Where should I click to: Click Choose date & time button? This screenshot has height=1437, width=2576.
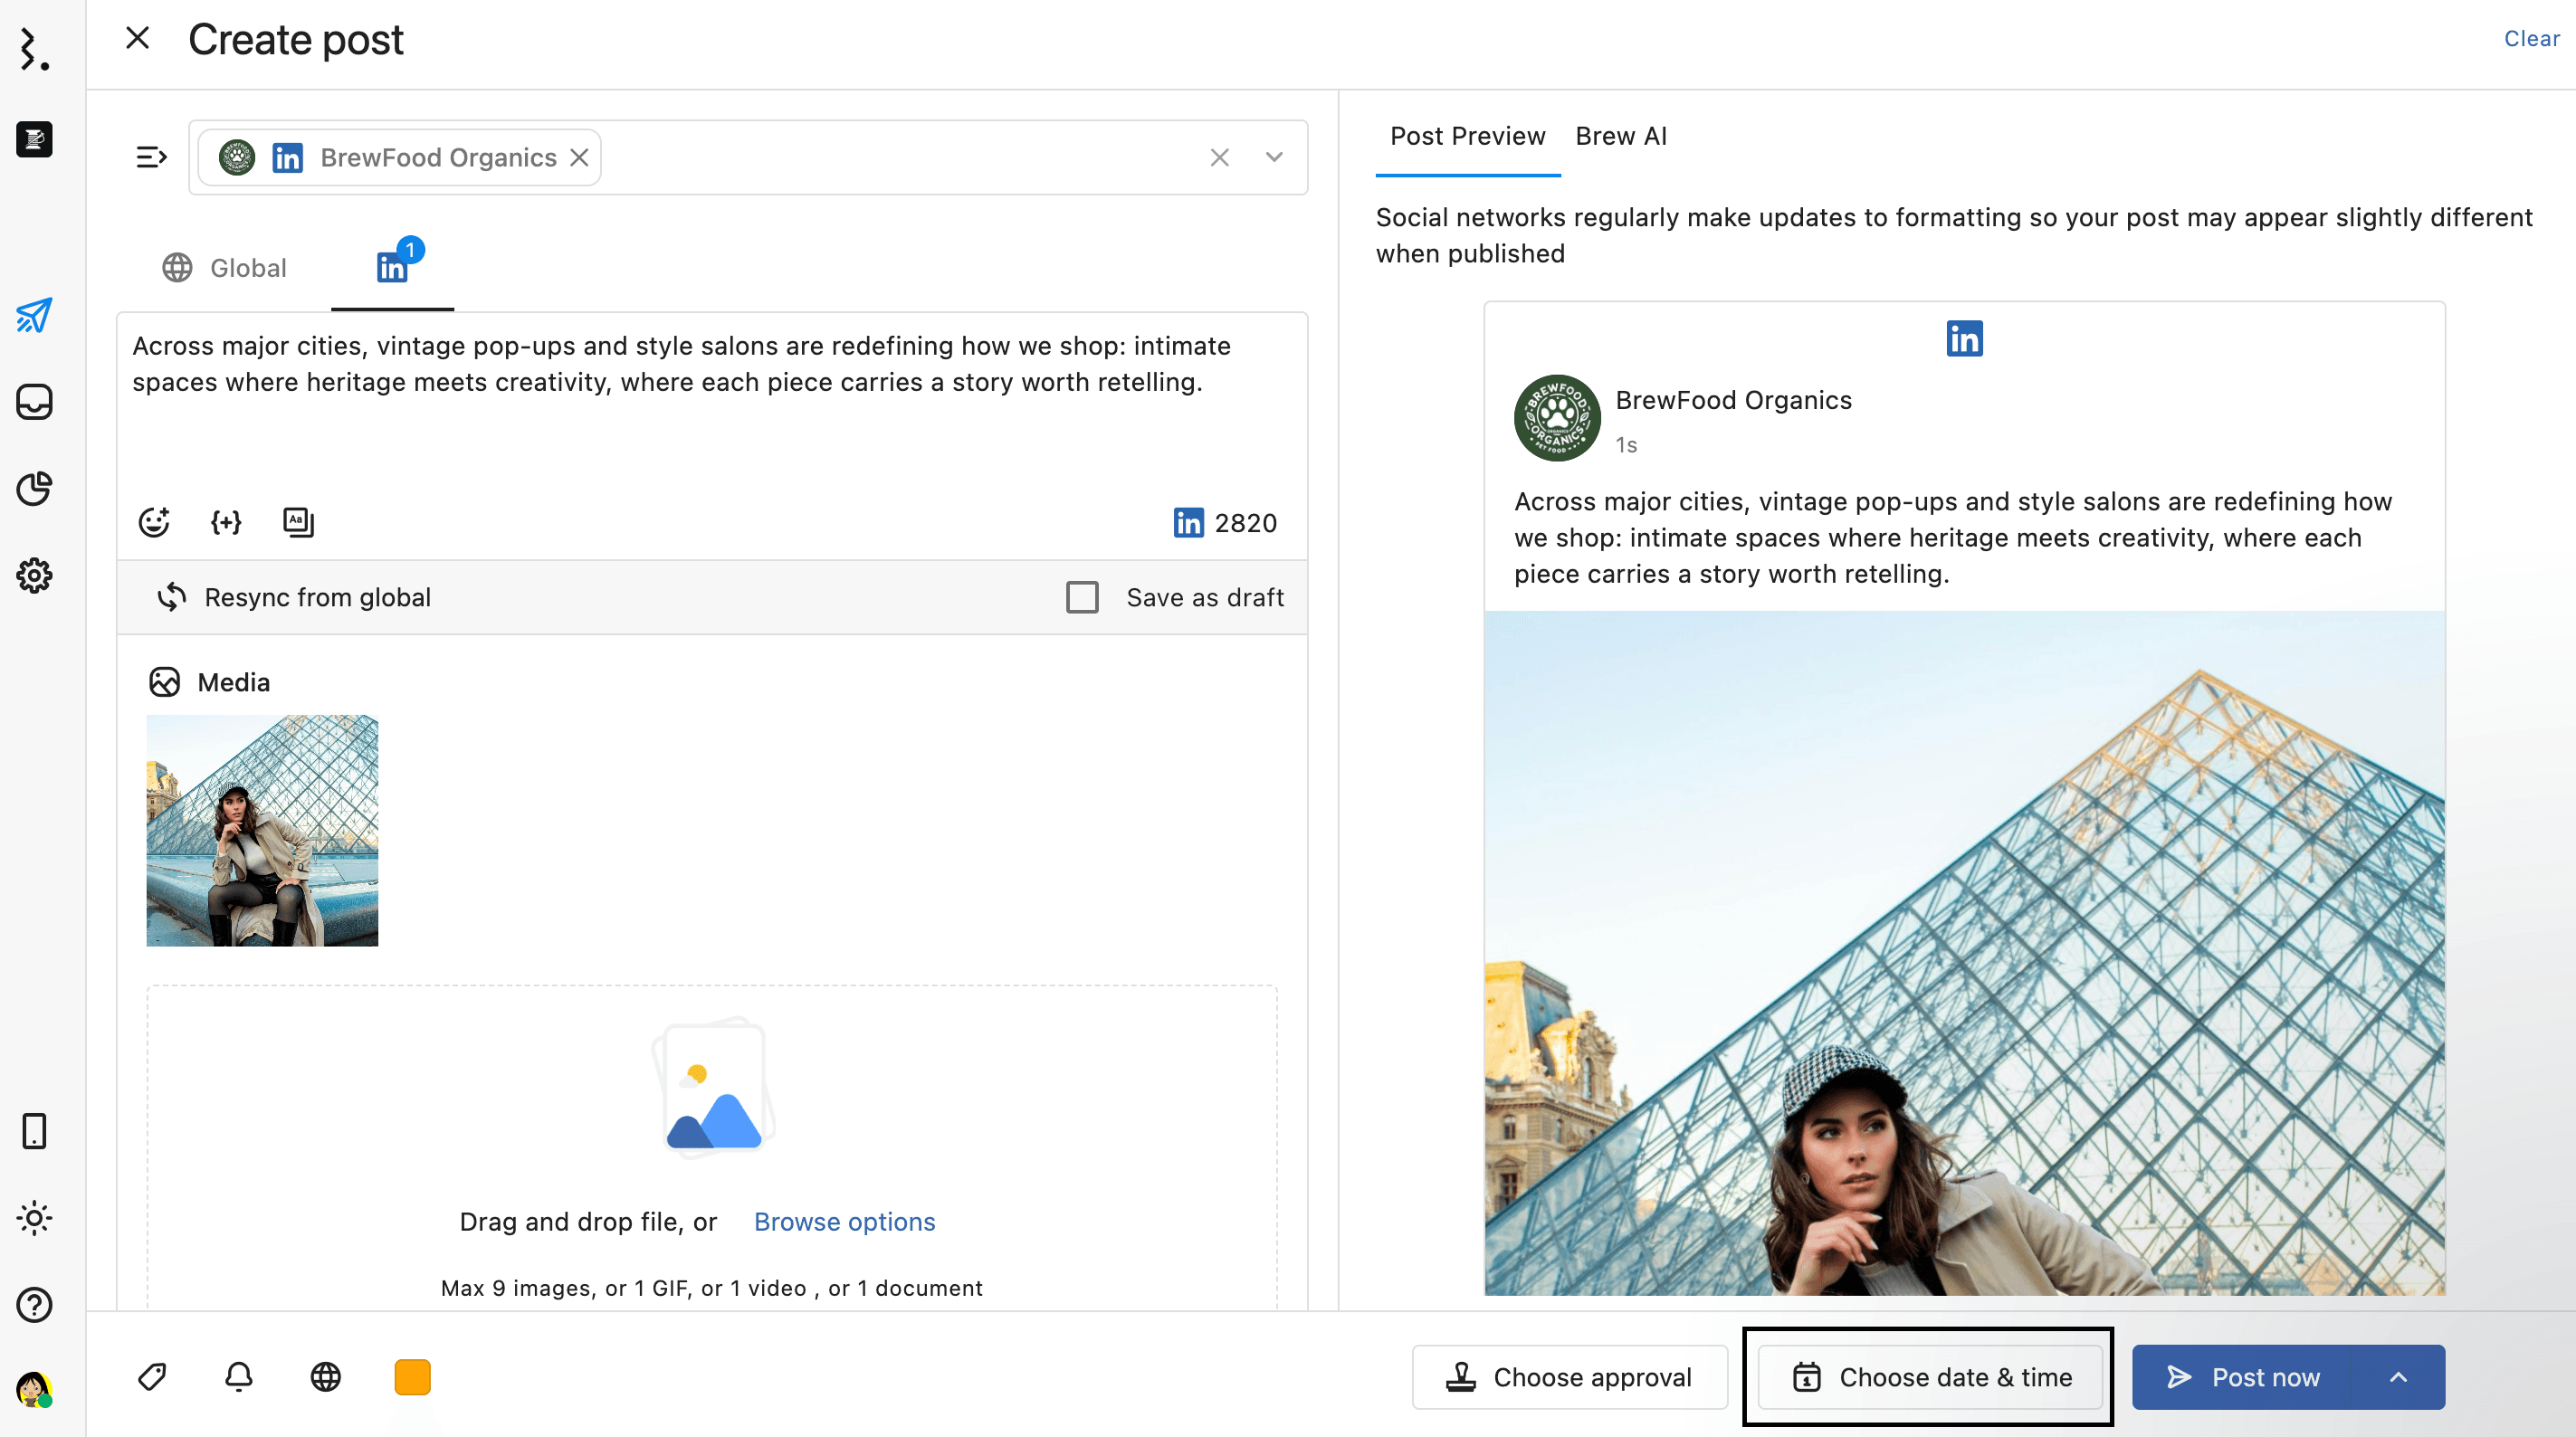point(1930,1377)
